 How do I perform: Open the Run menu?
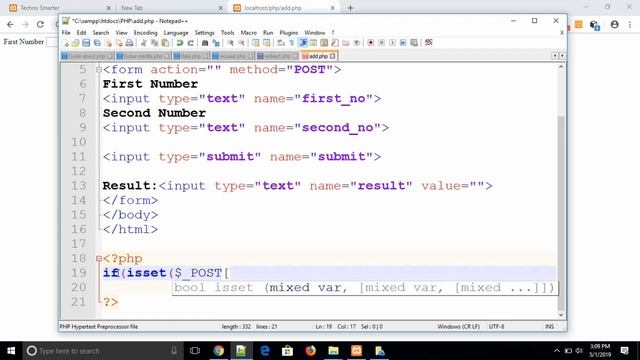[x=268, y=33]
